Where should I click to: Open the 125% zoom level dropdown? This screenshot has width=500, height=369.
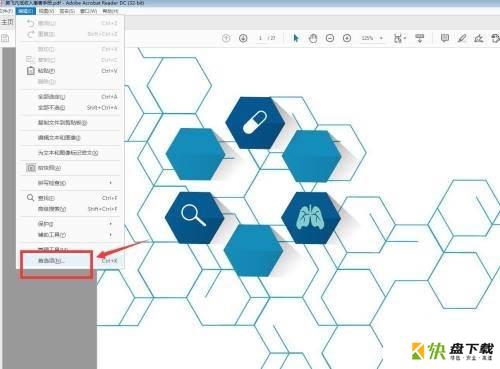tap(372, 38)
